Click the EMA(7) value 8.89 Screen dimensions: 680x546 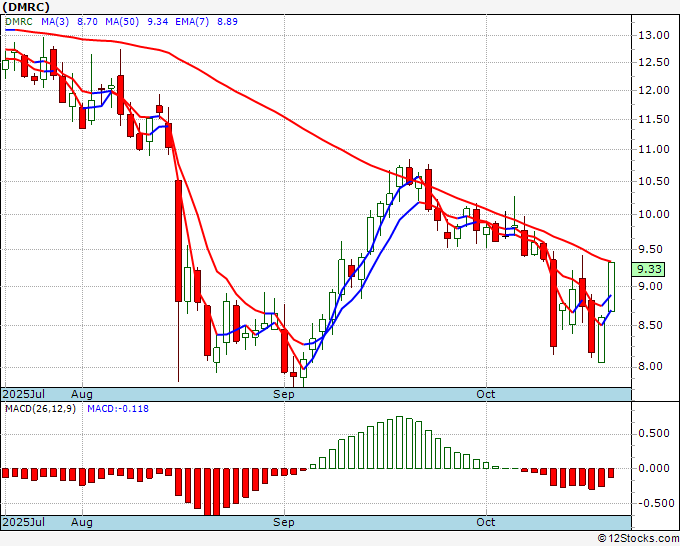[x=227, y=22]
